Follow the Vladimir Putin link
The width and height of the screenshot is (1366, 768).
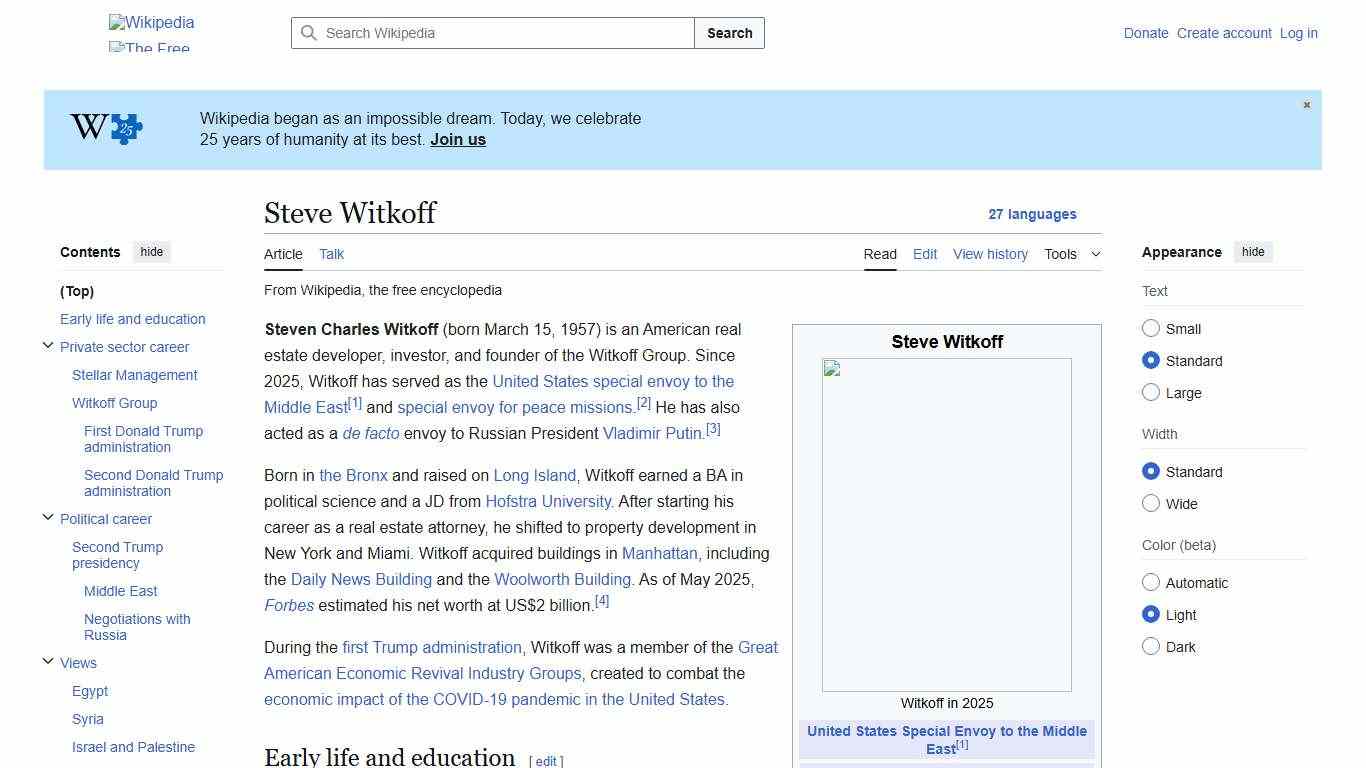coord(652,433)
